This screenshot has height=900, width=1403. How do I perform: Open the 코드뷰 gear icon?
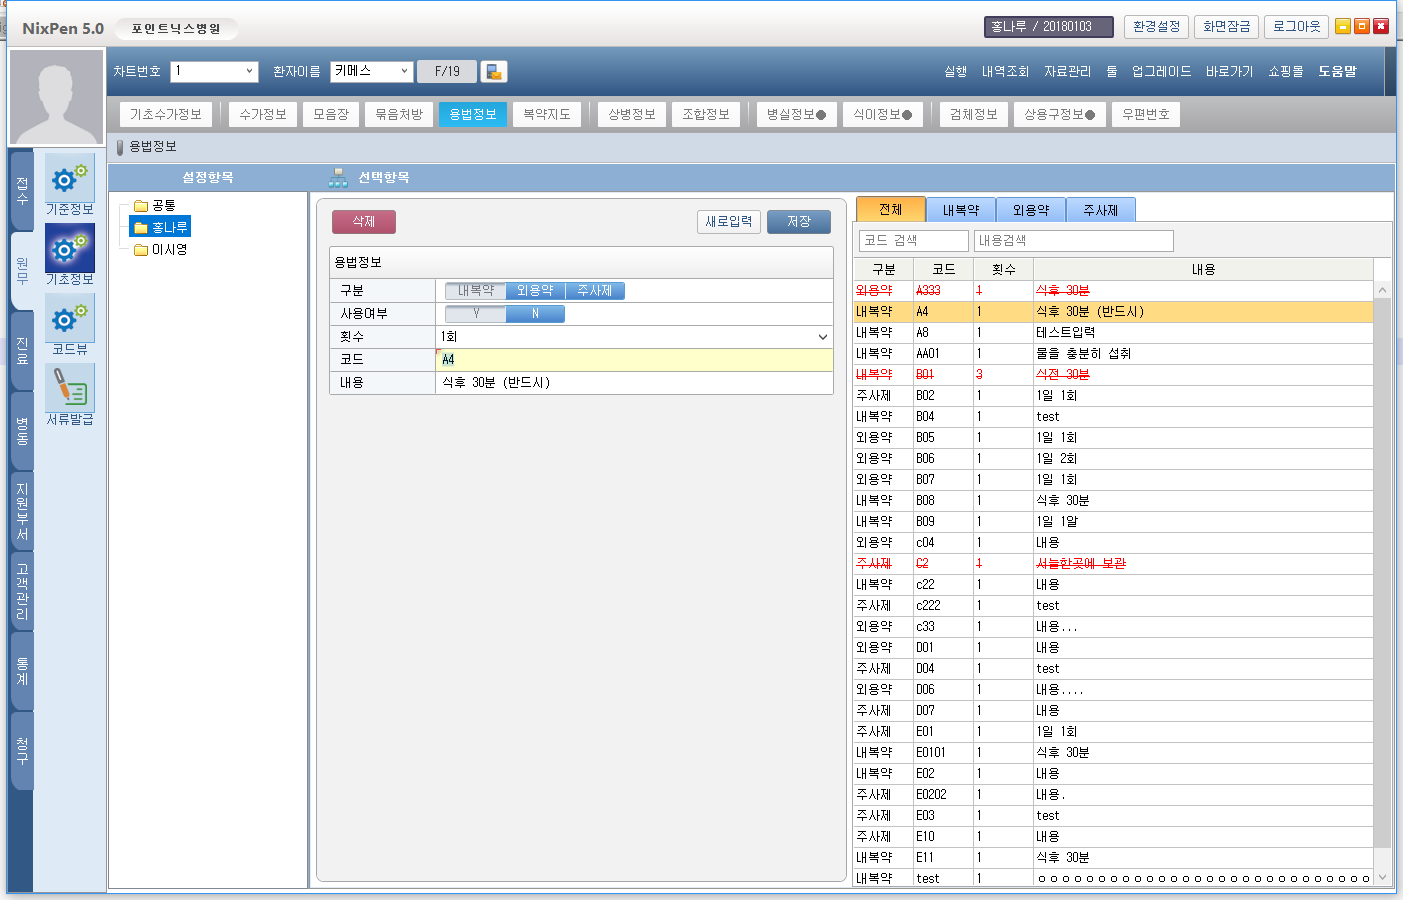[69, 318]
